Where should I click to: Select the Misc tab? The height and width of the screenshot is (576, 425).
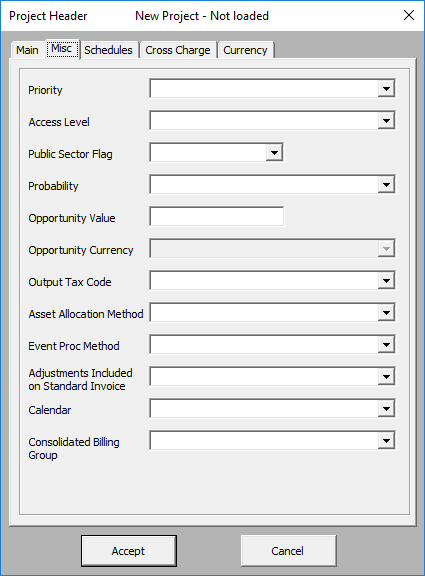(x=62, y=48)
